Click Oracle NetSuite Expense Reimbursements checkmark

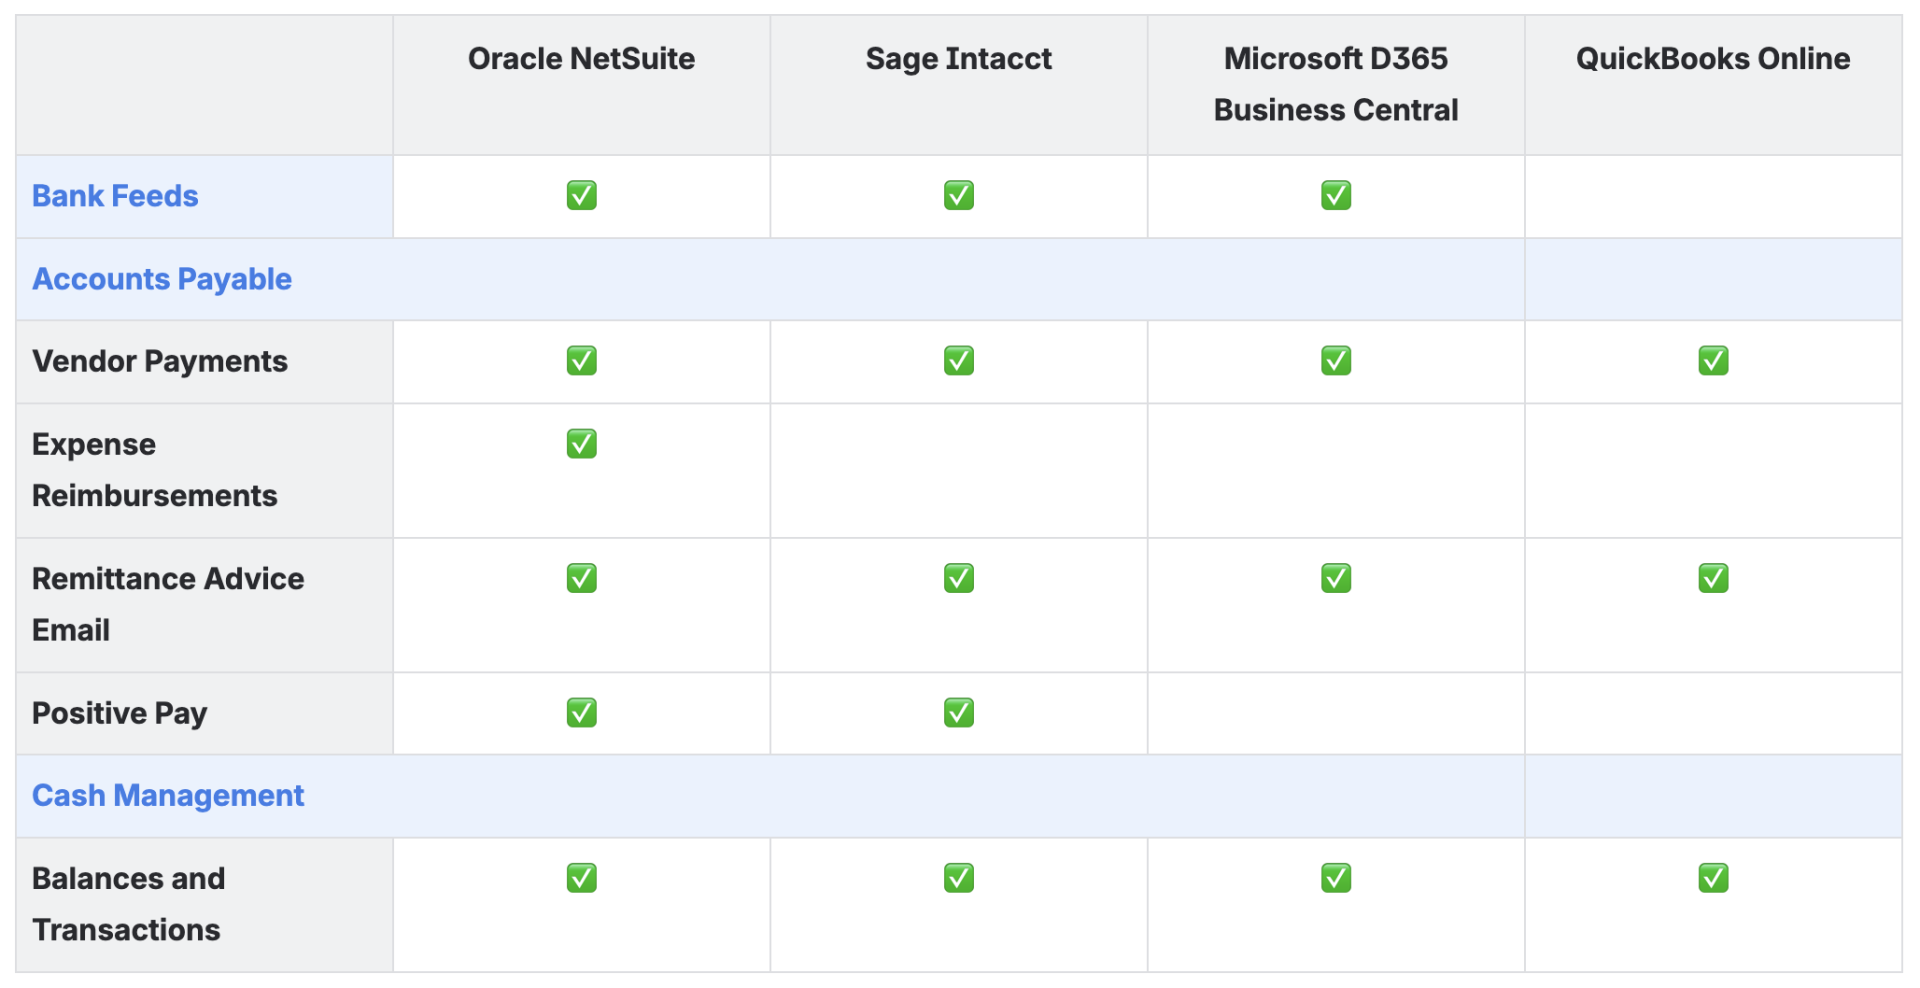click(x=581, y=443)
